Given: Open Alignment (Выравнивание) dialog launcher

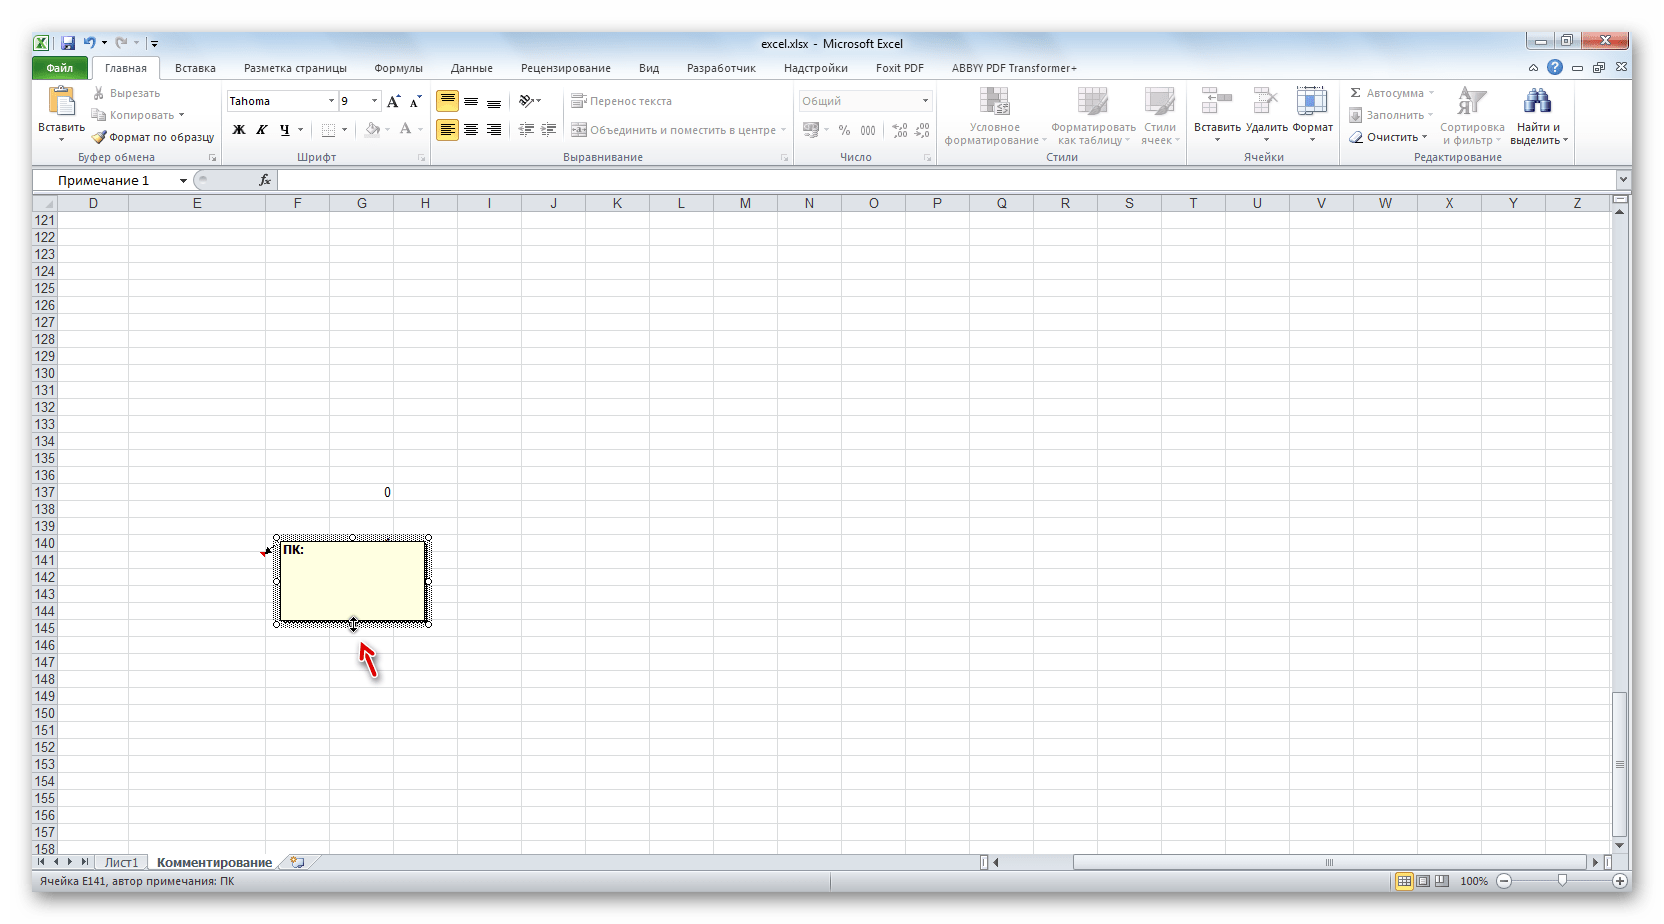Looking at the screenshot, I should pyautogui.click(x=785, y=158).
